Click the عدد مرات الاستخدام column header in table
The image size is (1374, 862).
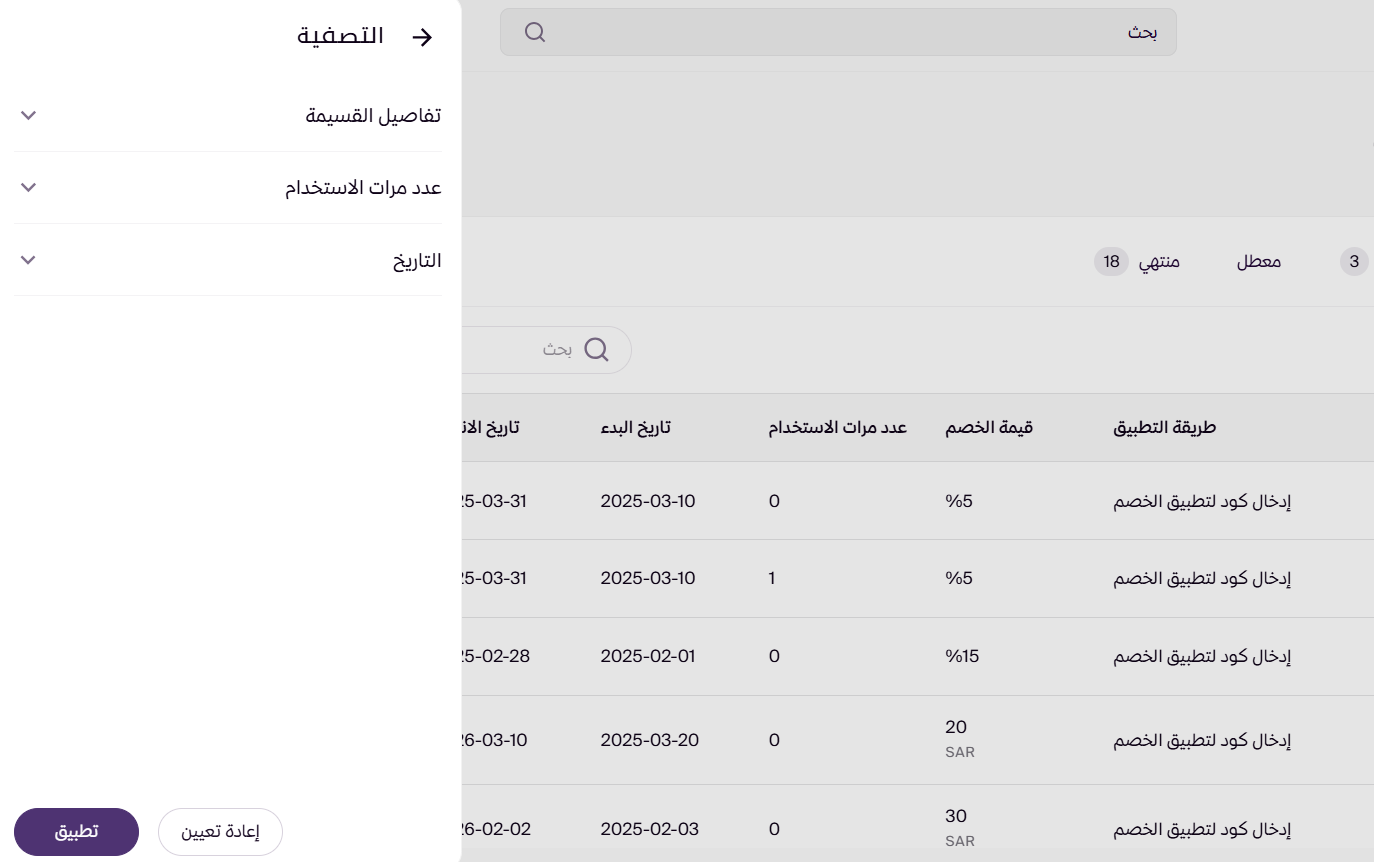pyautogui.click(x=837, y=428)
